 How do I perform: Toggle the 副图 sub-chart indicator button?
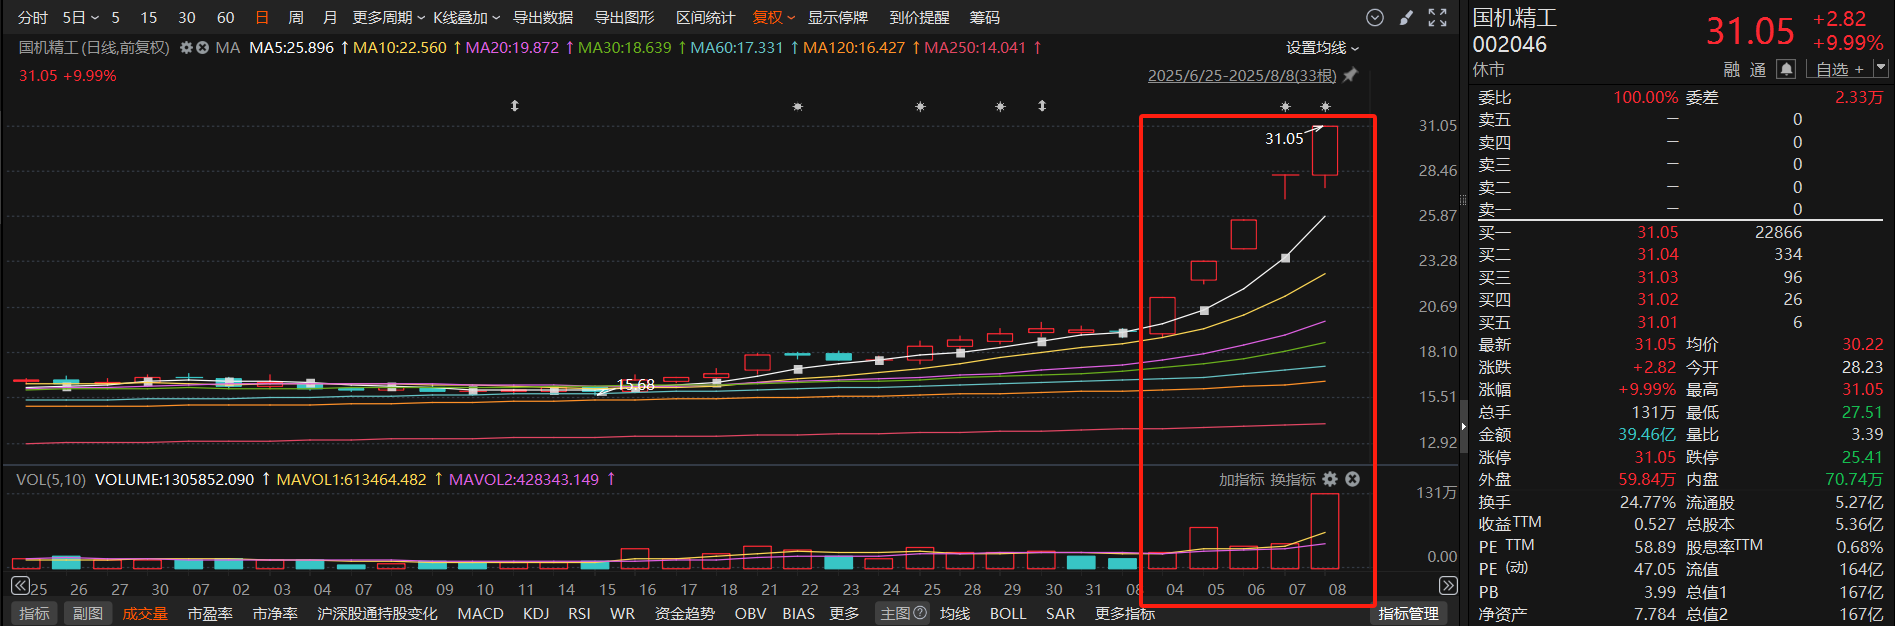[88, 613]
